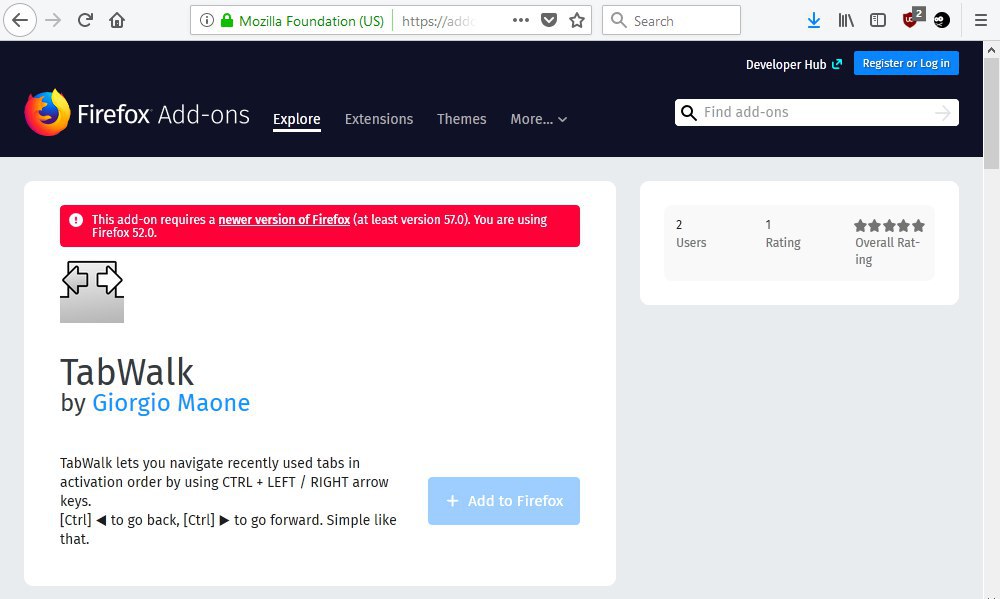Open the uBlock Origin shield icon
Viewport: 1000px width, 599px height.
(x=911, y=19)
